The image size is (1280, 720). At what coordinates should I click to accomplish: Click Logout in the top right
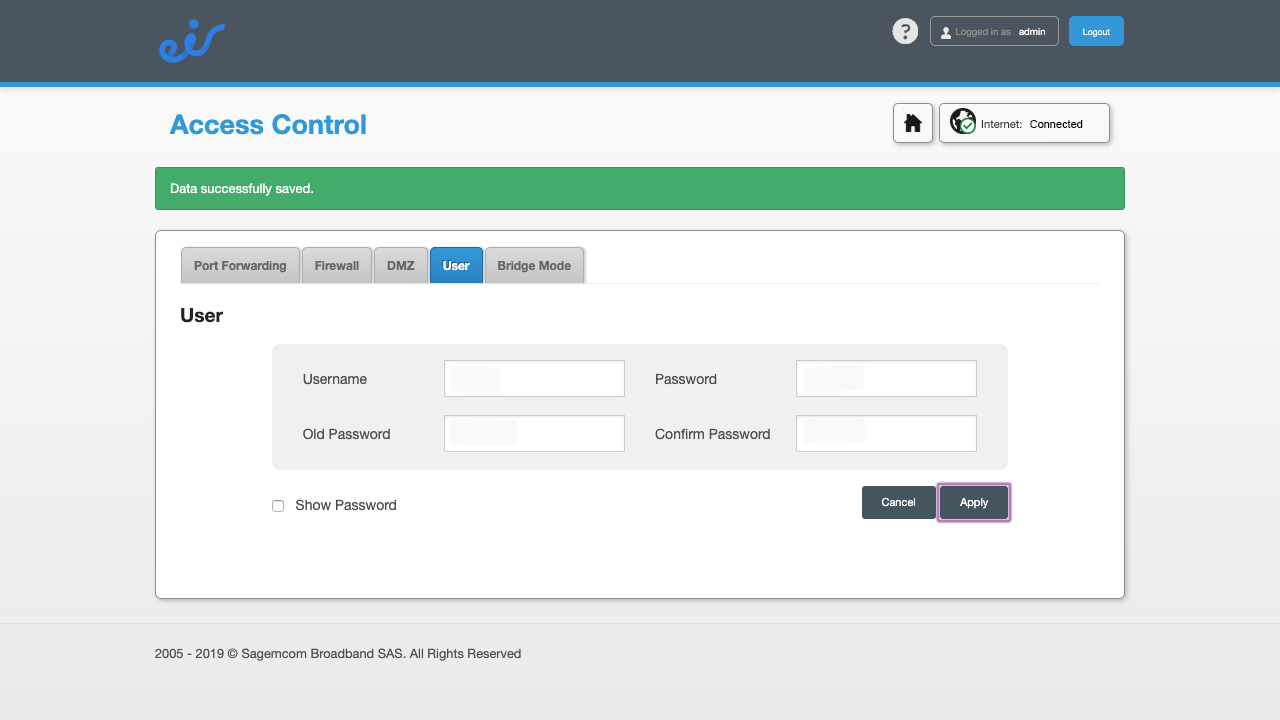tap(1096, 31)
